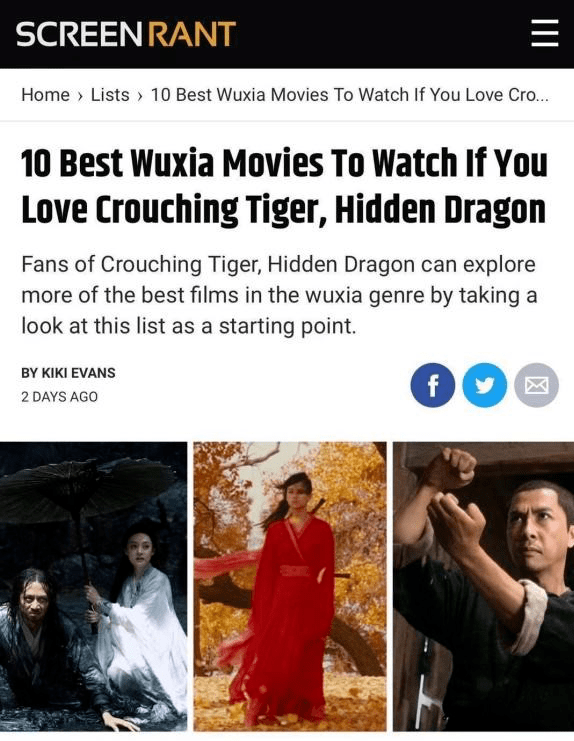This screenshot has height=741, width=574.
Task: Share the article on Facebook
Action: click(433, 385)
